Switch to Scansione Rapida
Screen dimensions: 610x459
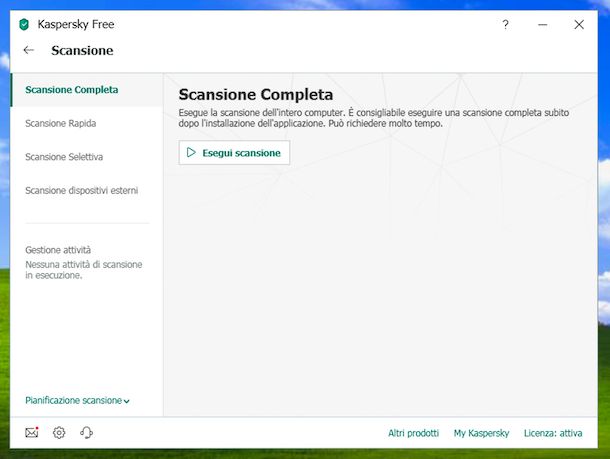pyautogui.click(x=87, y=123)
